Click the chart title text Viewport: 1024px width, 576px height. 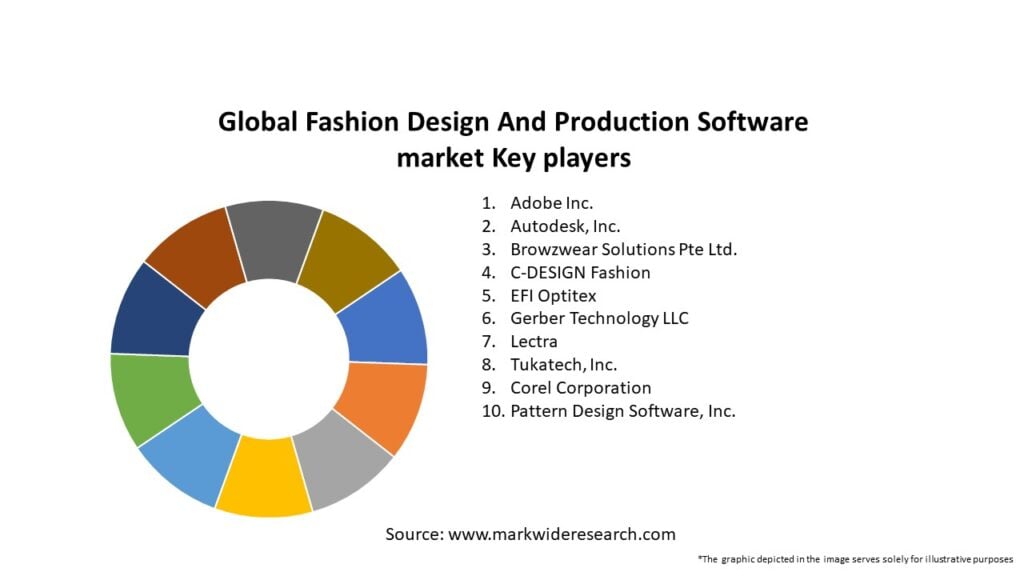512,139
